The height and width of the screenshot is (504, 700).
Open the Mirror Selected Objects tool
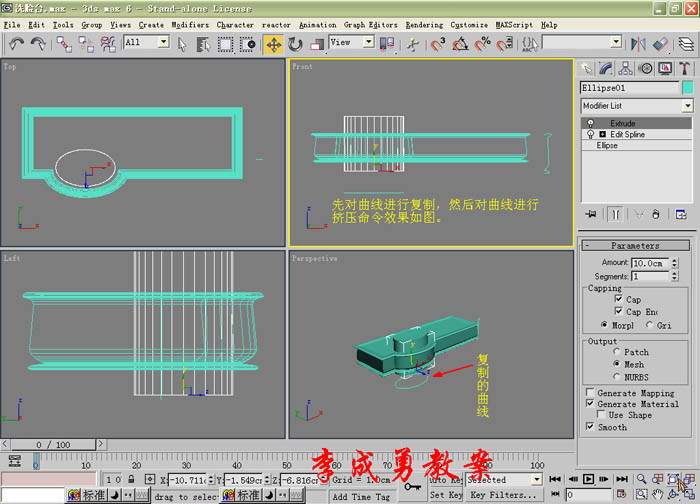[x=639, y=44]
